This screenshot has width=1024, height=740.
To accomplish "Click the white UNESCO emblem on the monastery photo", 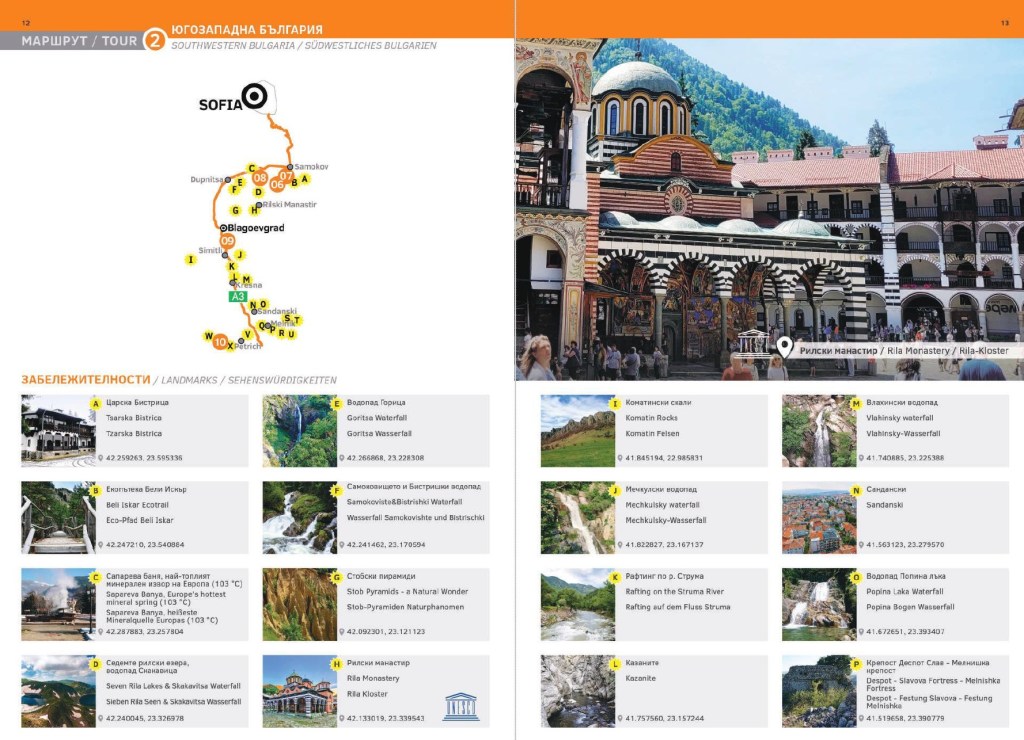I will (x=752, y=344).
